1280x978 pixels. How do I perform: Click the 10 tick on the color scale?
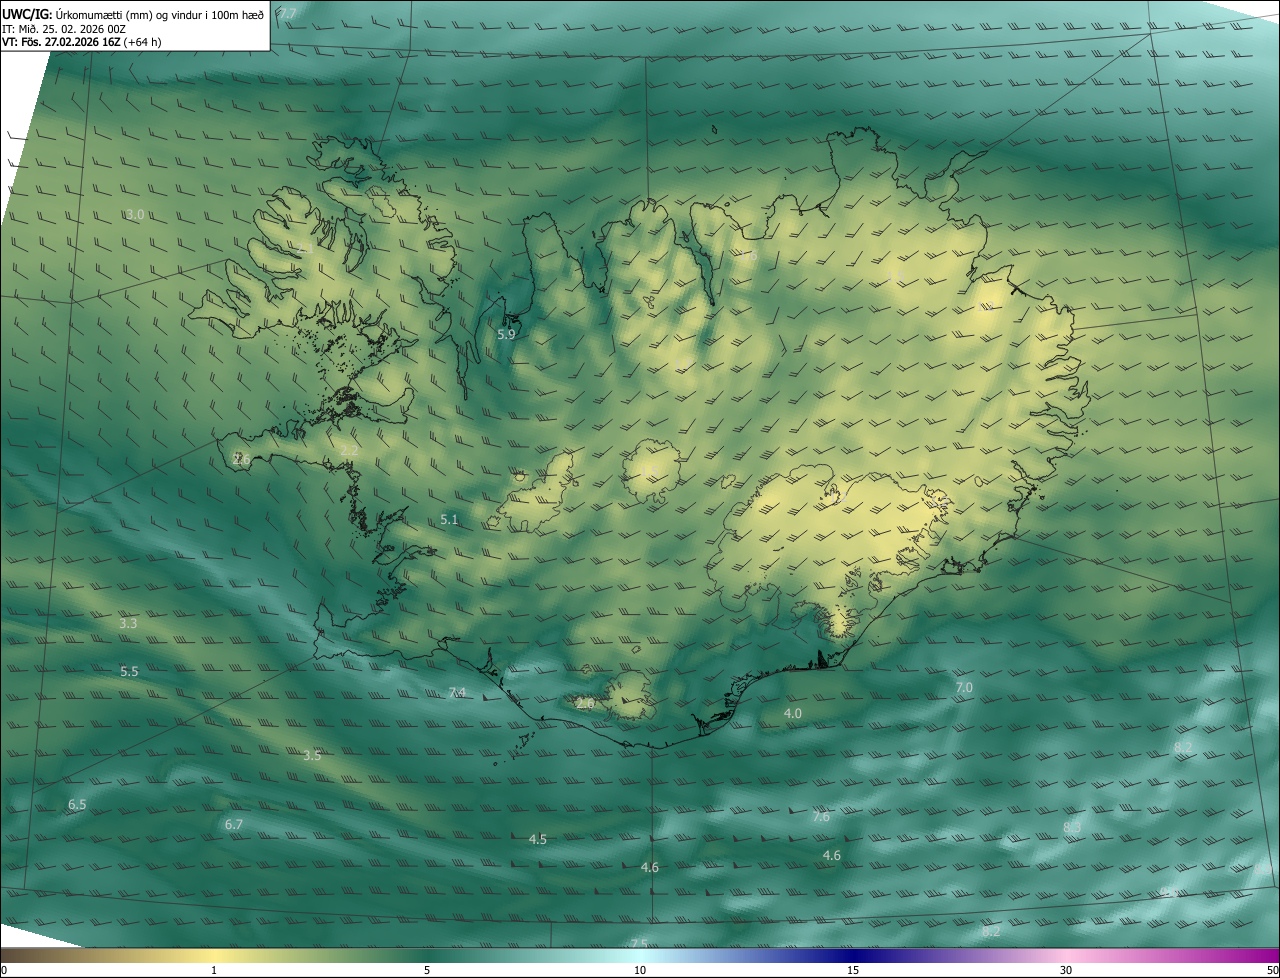tap(640, 970)
